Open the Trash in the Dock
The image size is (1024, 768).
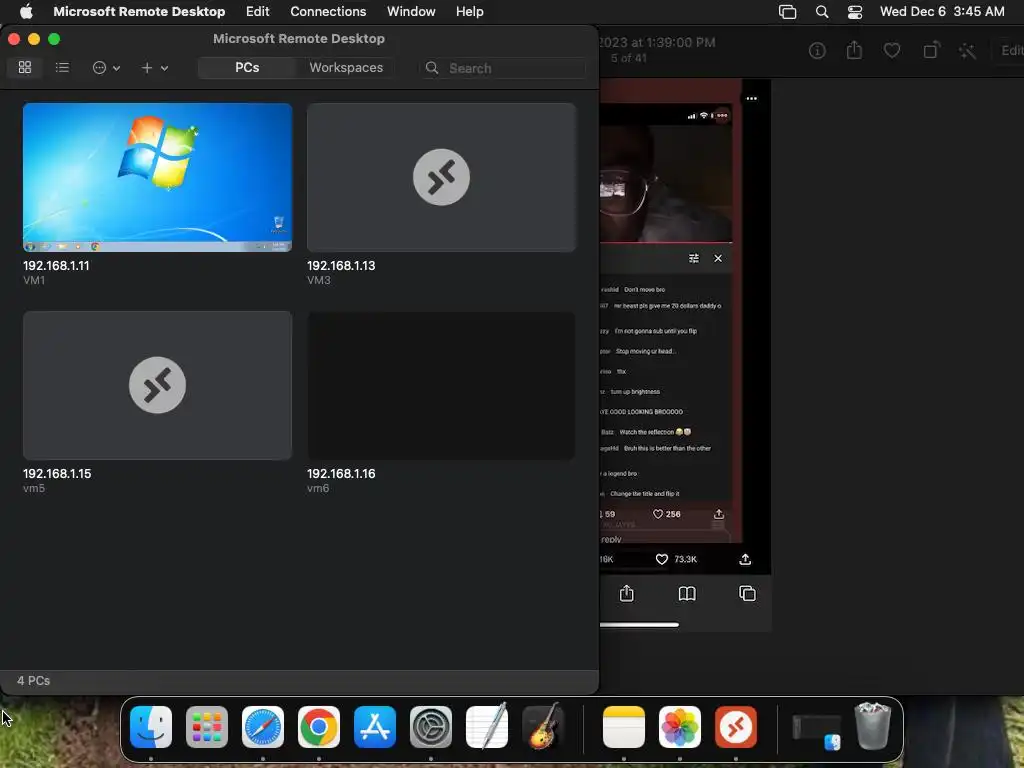pyautogui.click(x=873, y=726)
